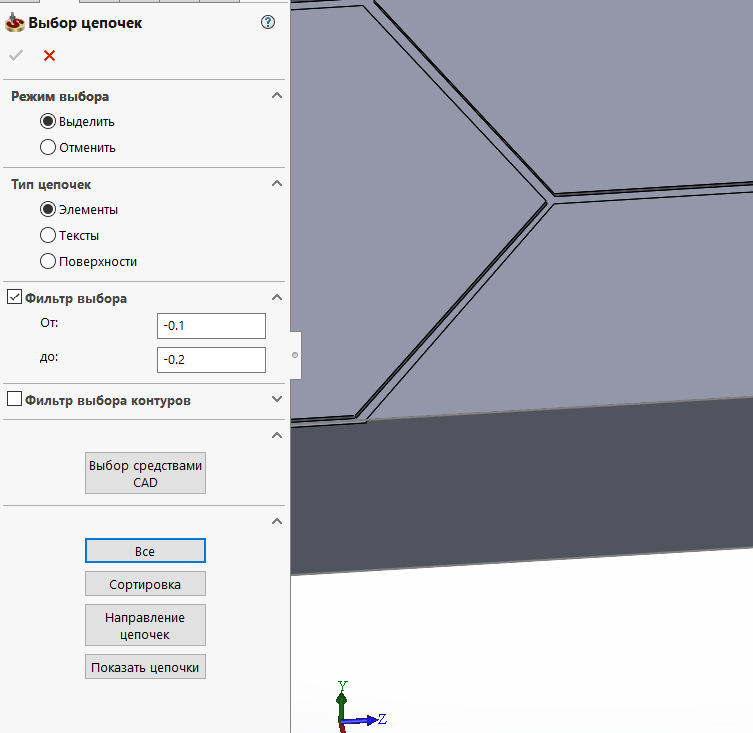The image size is (753, 733).
Task: Select the Отменить radio button
Action: coord(48,147)
